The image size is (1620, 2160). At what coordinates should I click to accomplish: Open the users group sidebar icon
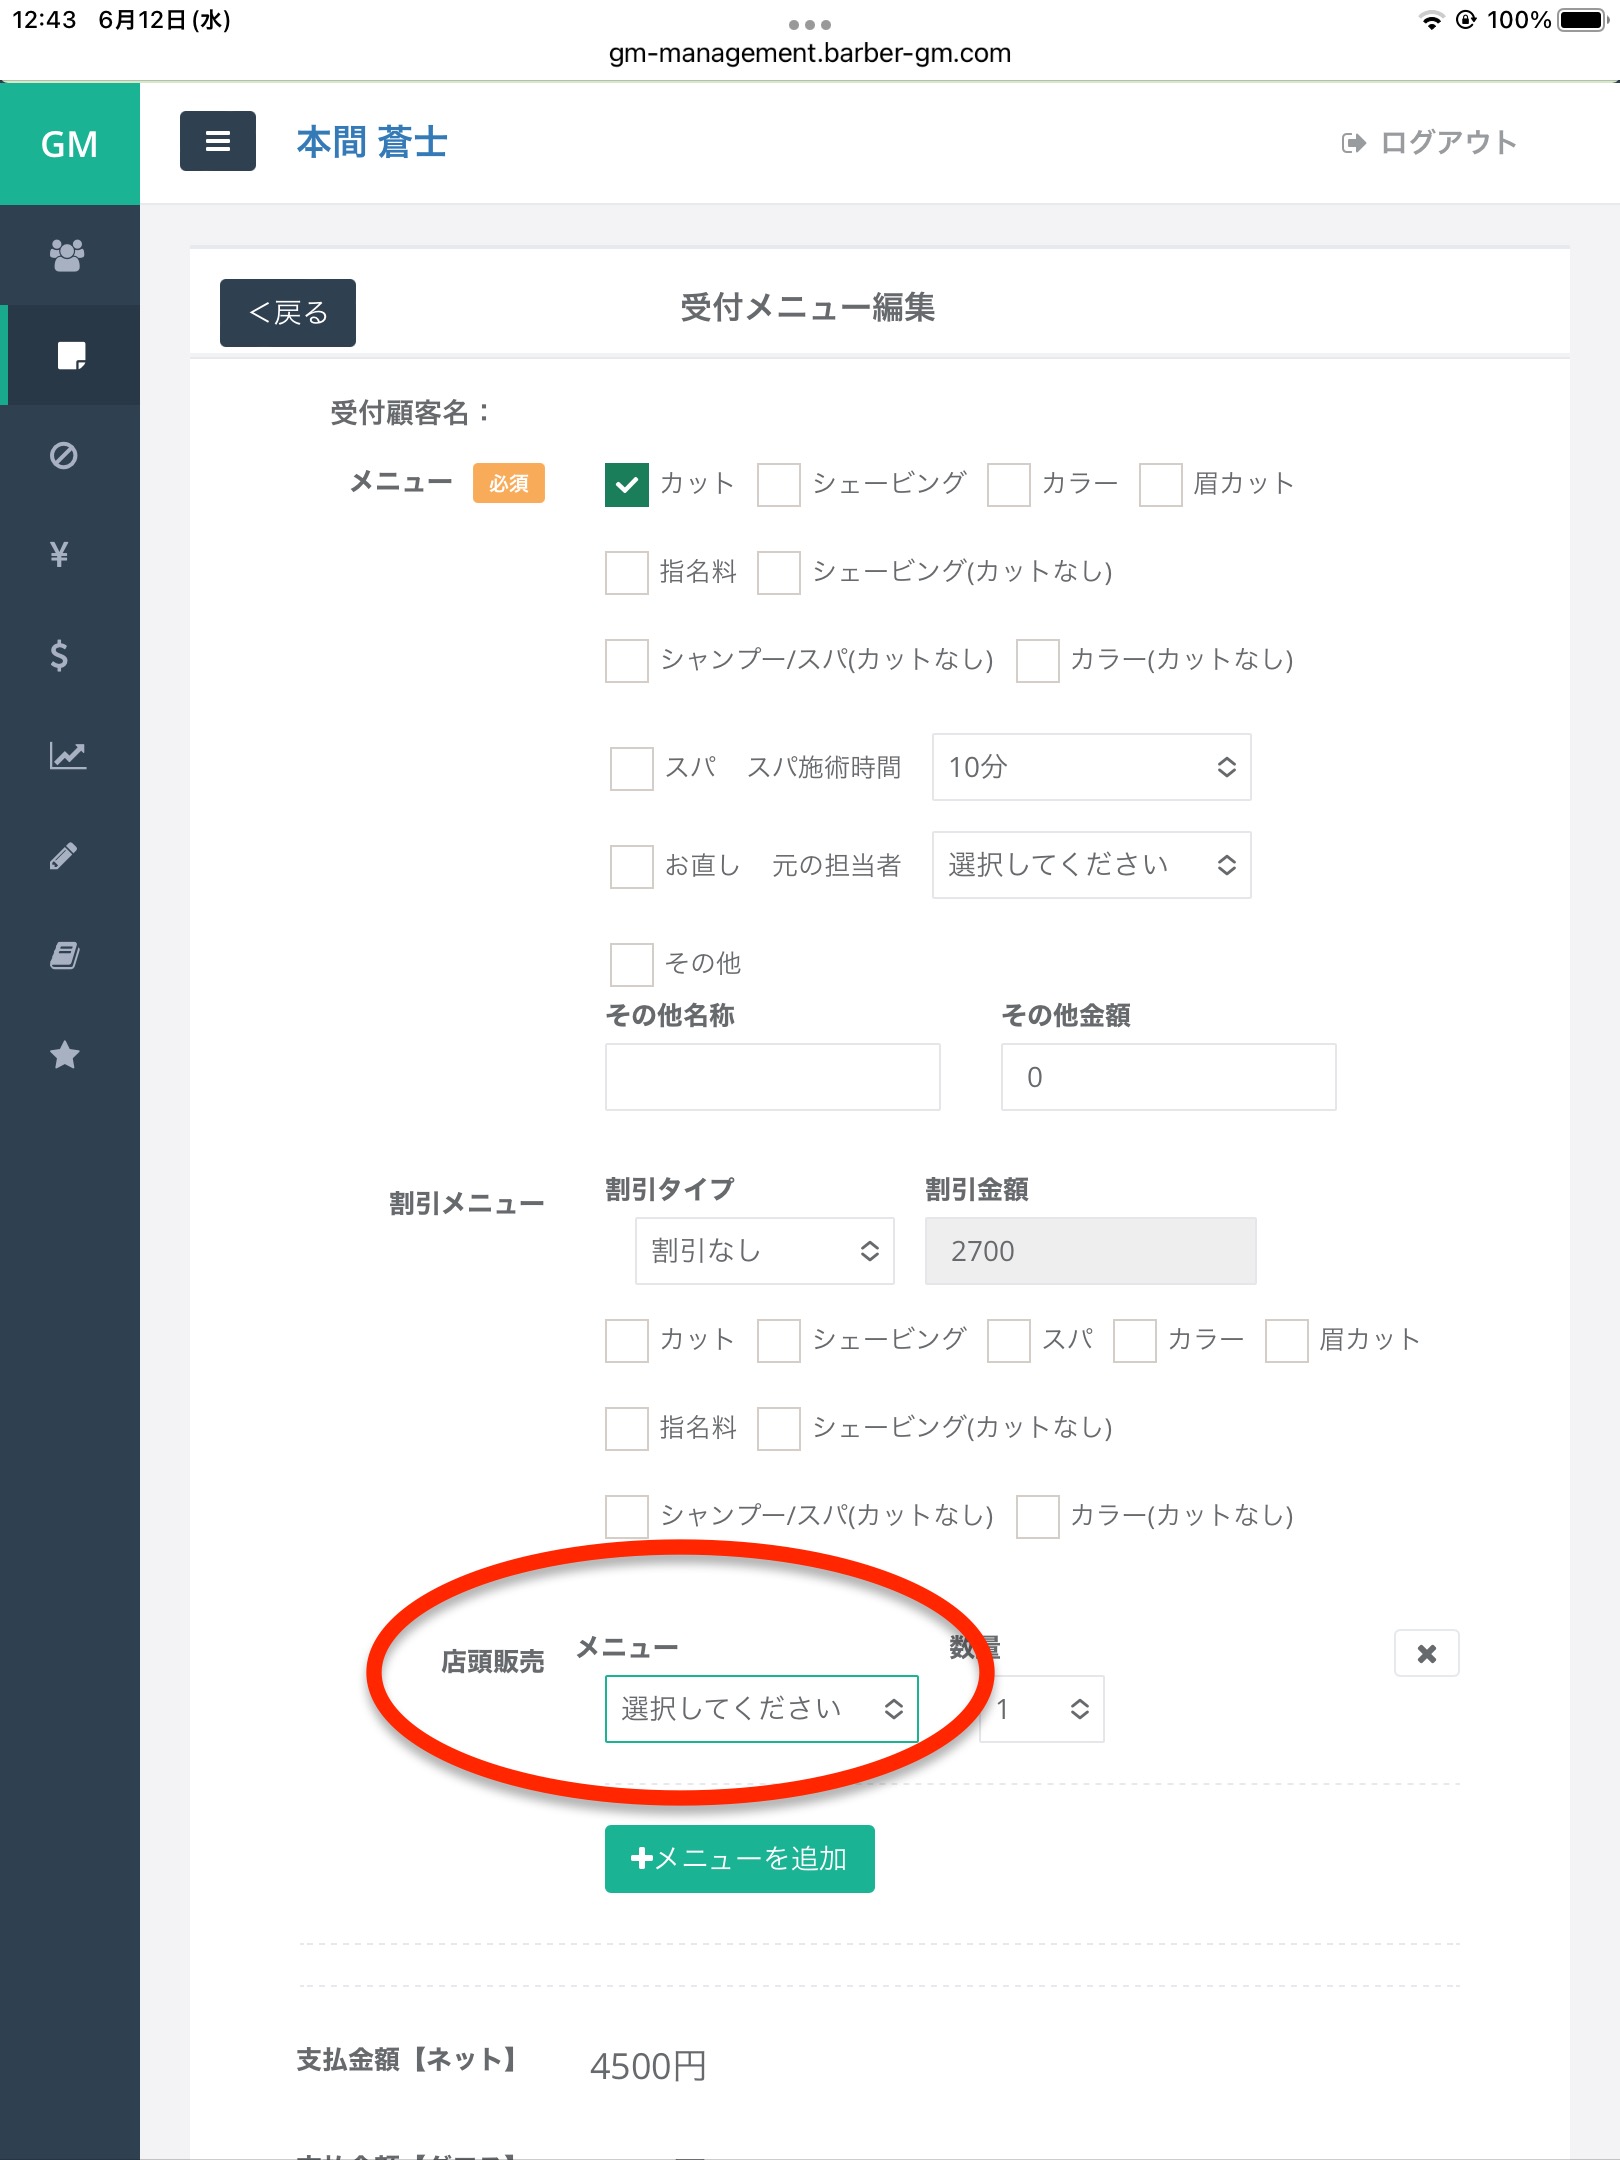67,255
